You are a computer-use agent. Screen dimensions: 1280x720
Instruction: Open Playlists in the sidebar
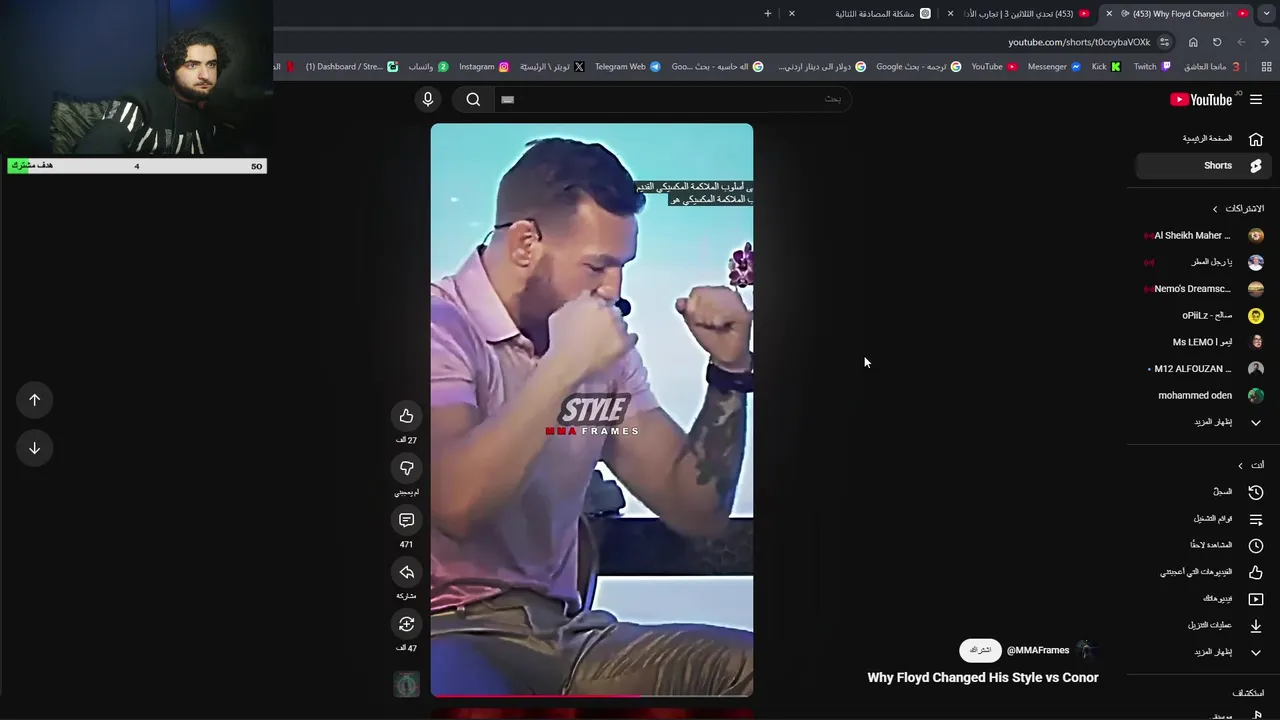pos(1204,519)
